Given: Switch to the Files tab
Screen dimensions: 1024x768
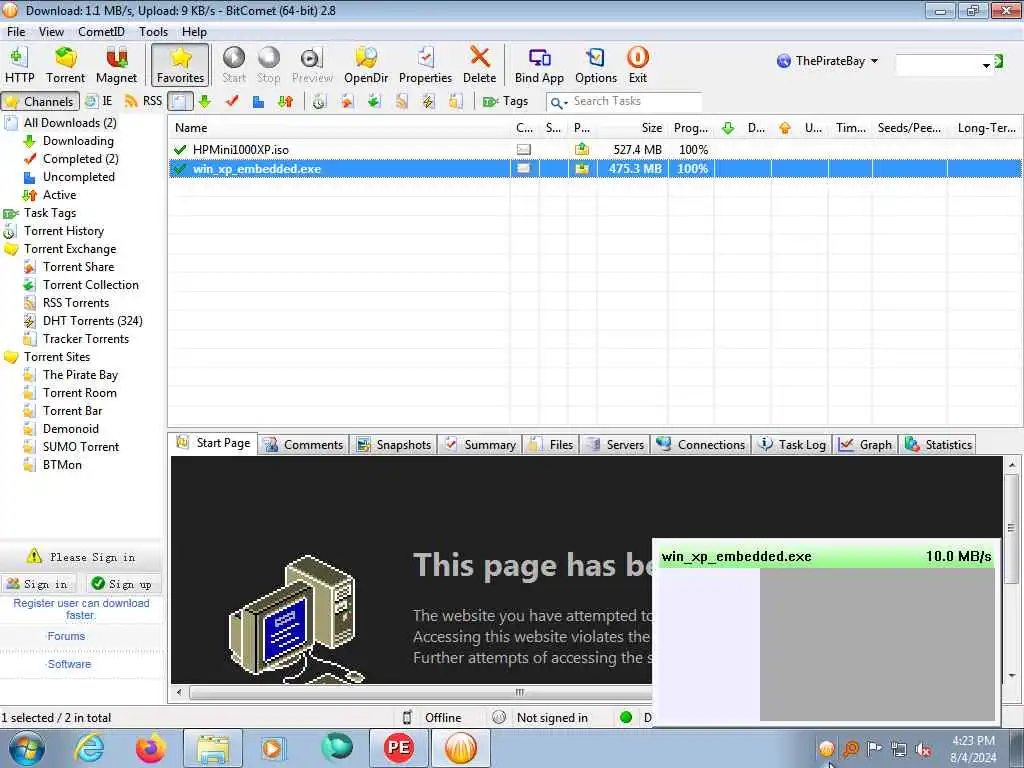Looking at the screenshot, I should point(551,445).
